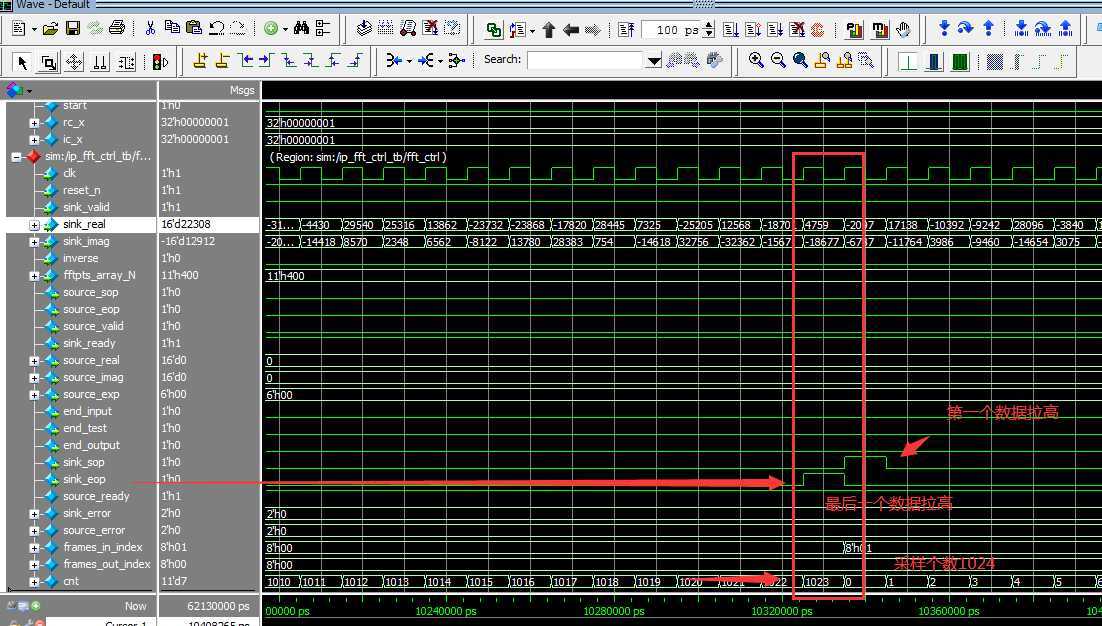Screen dimensions: 1102x626
Task: Expand the rc_x signal
Action: coord(34,123)
